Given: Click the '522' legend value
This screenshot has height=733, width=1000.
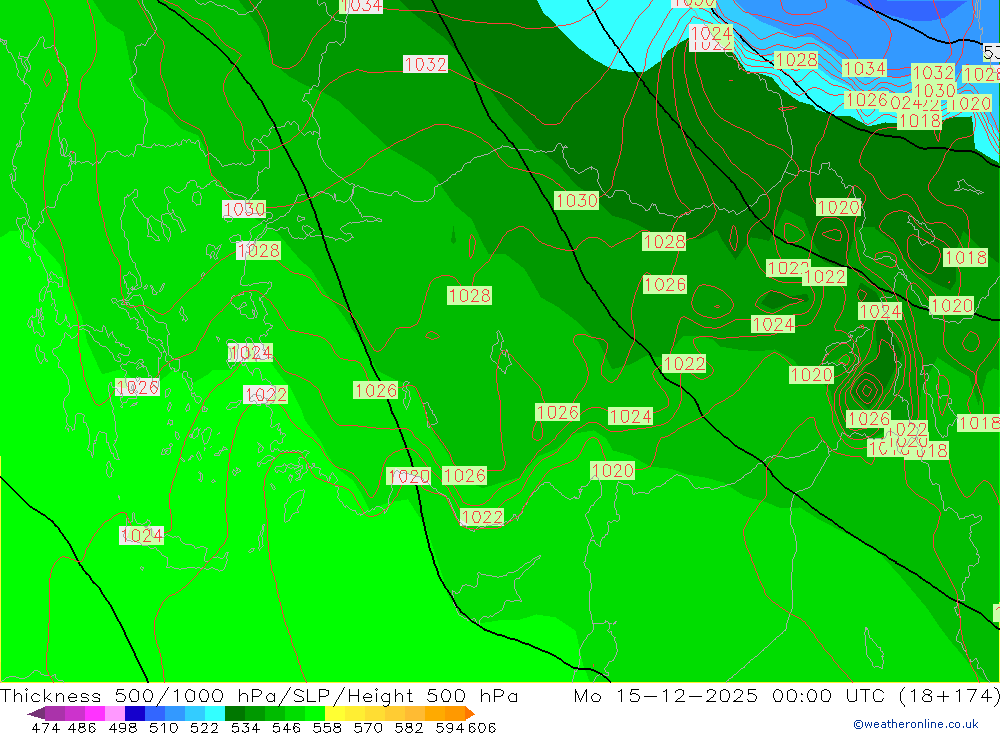Looking at the screenshot, I should click(x=205, y=727).
